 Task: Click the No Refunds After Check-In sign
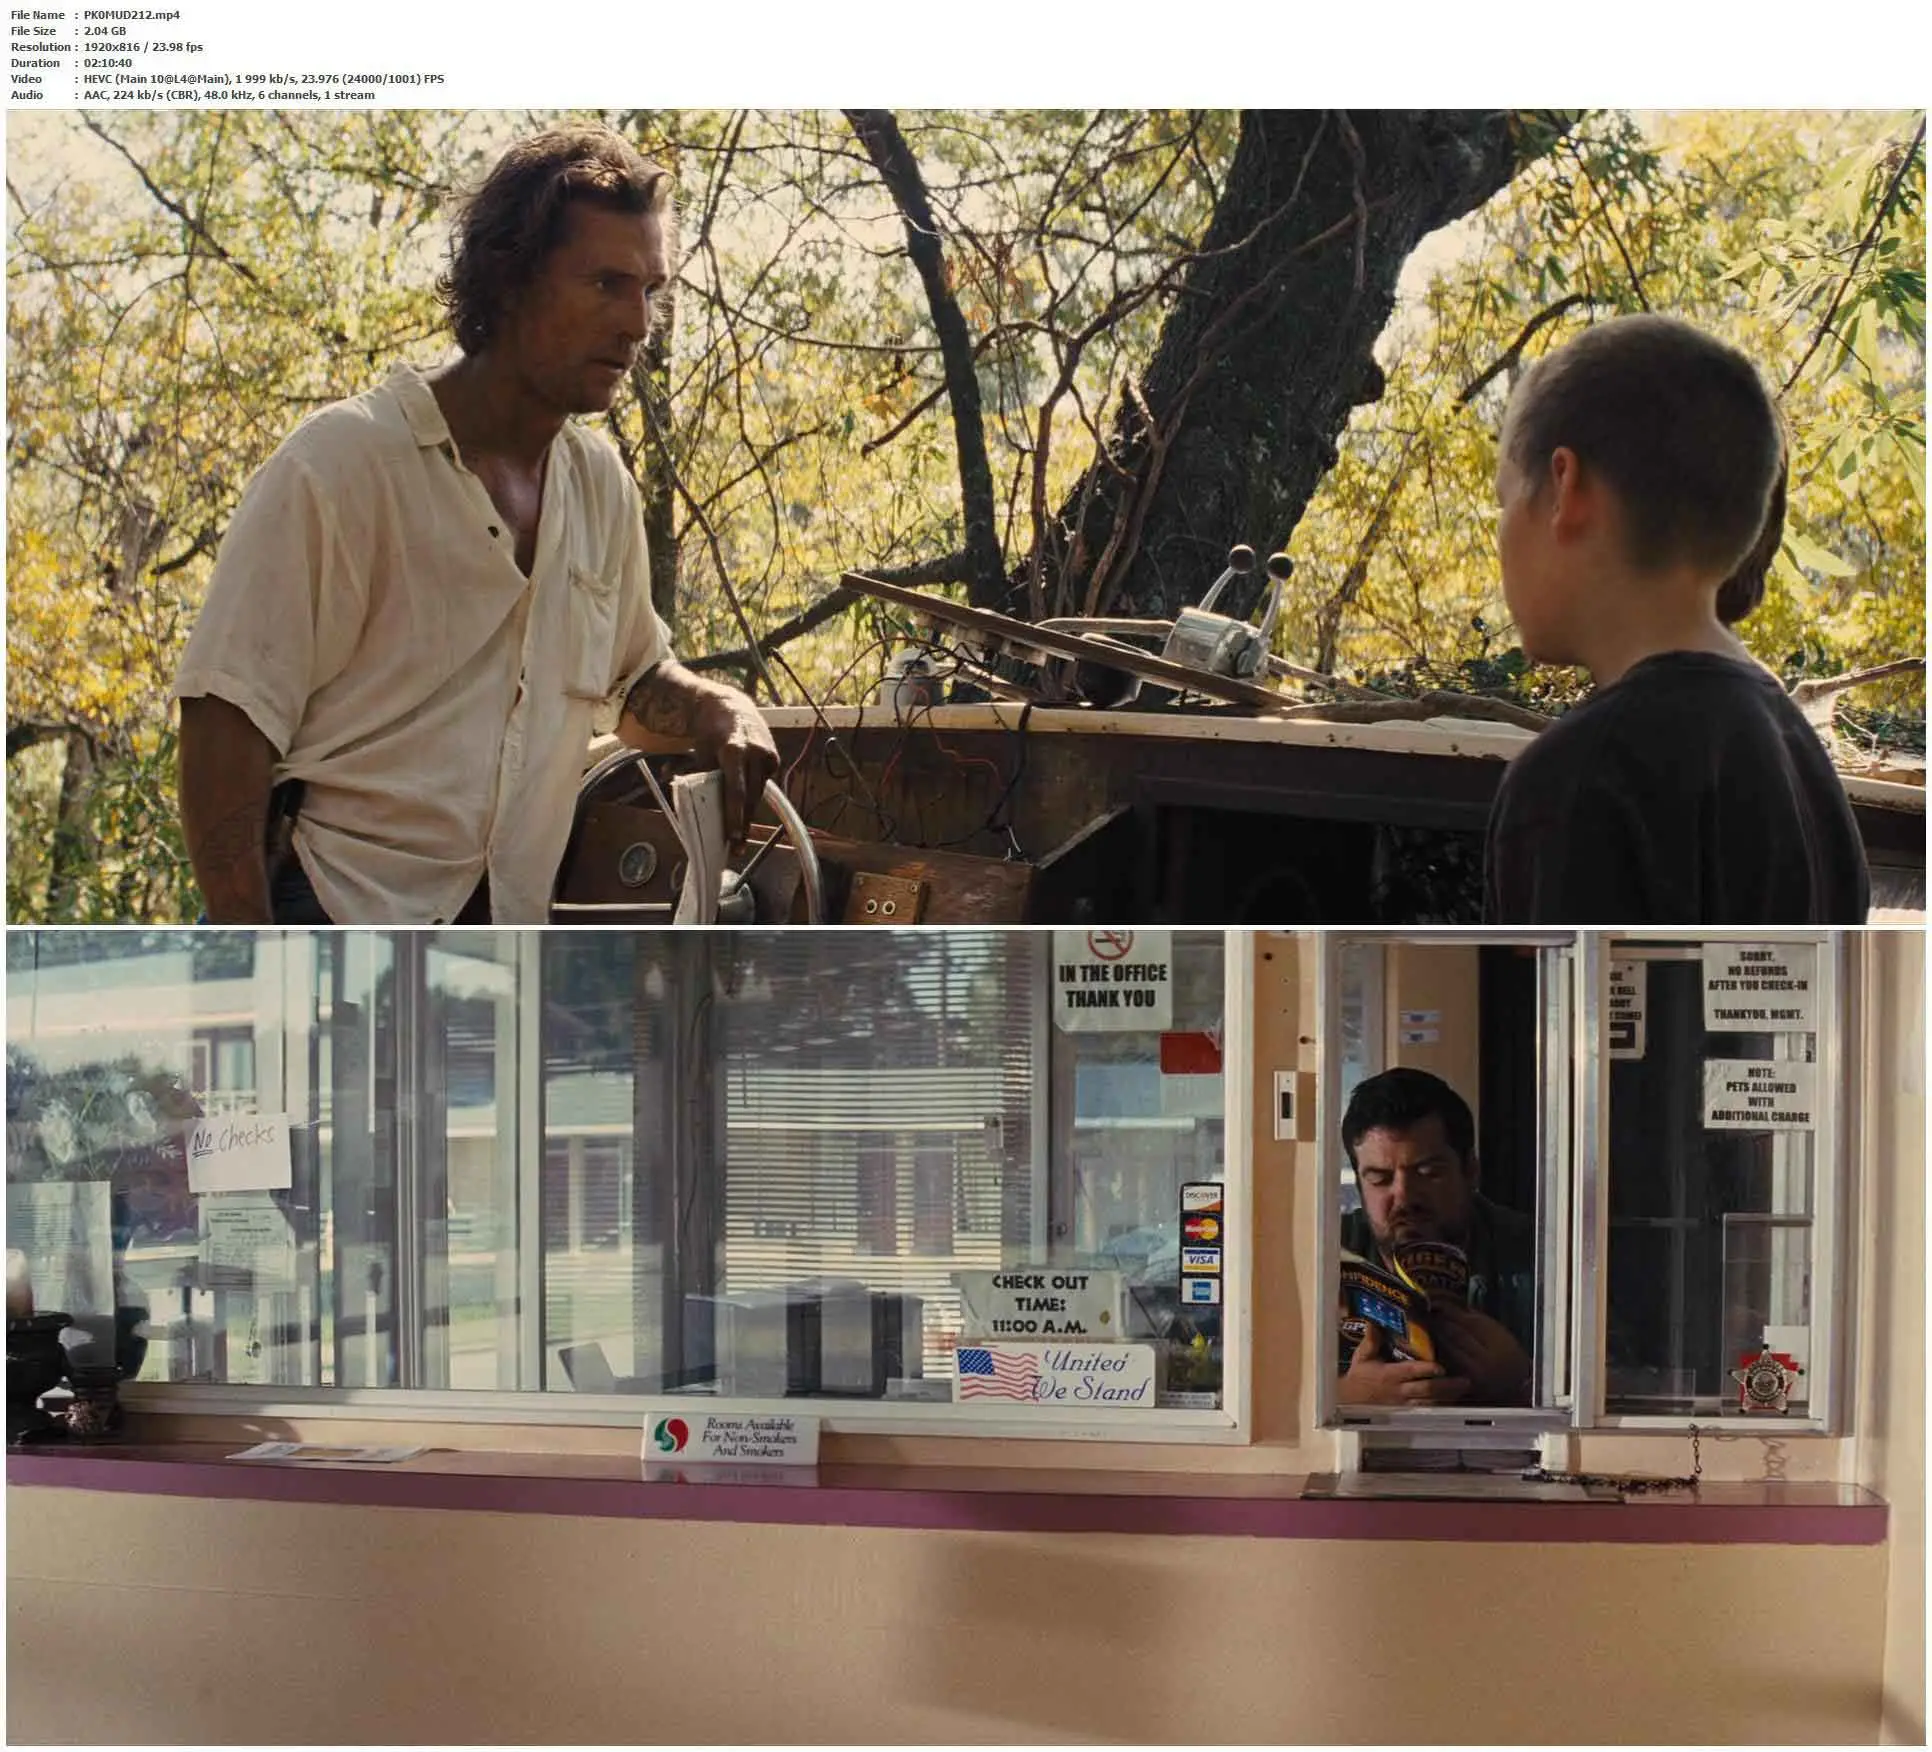click(1760, 985)
